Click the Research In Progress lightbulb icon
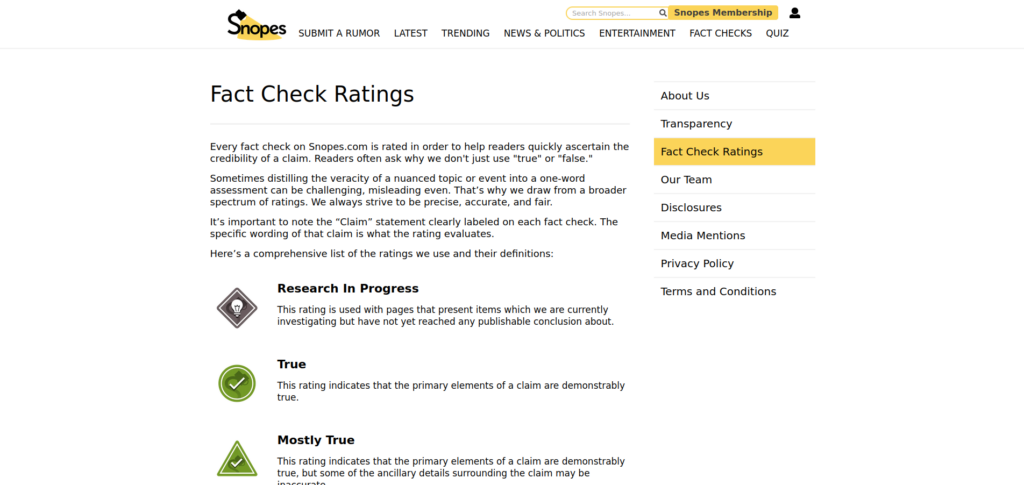Image resolution: width=1024 pixels, height=485 pixels. pos(237,307)
